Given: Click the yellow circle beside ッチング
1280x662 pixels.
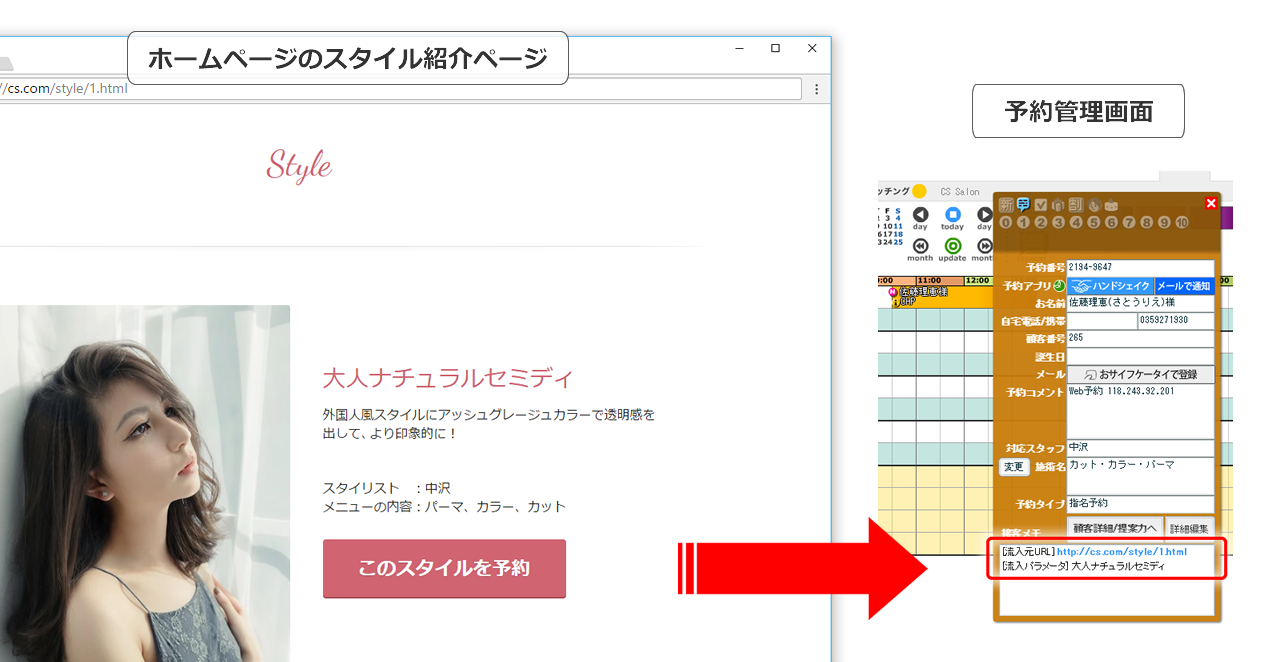Looking at the screenshot, I should [x=919, y=192].
